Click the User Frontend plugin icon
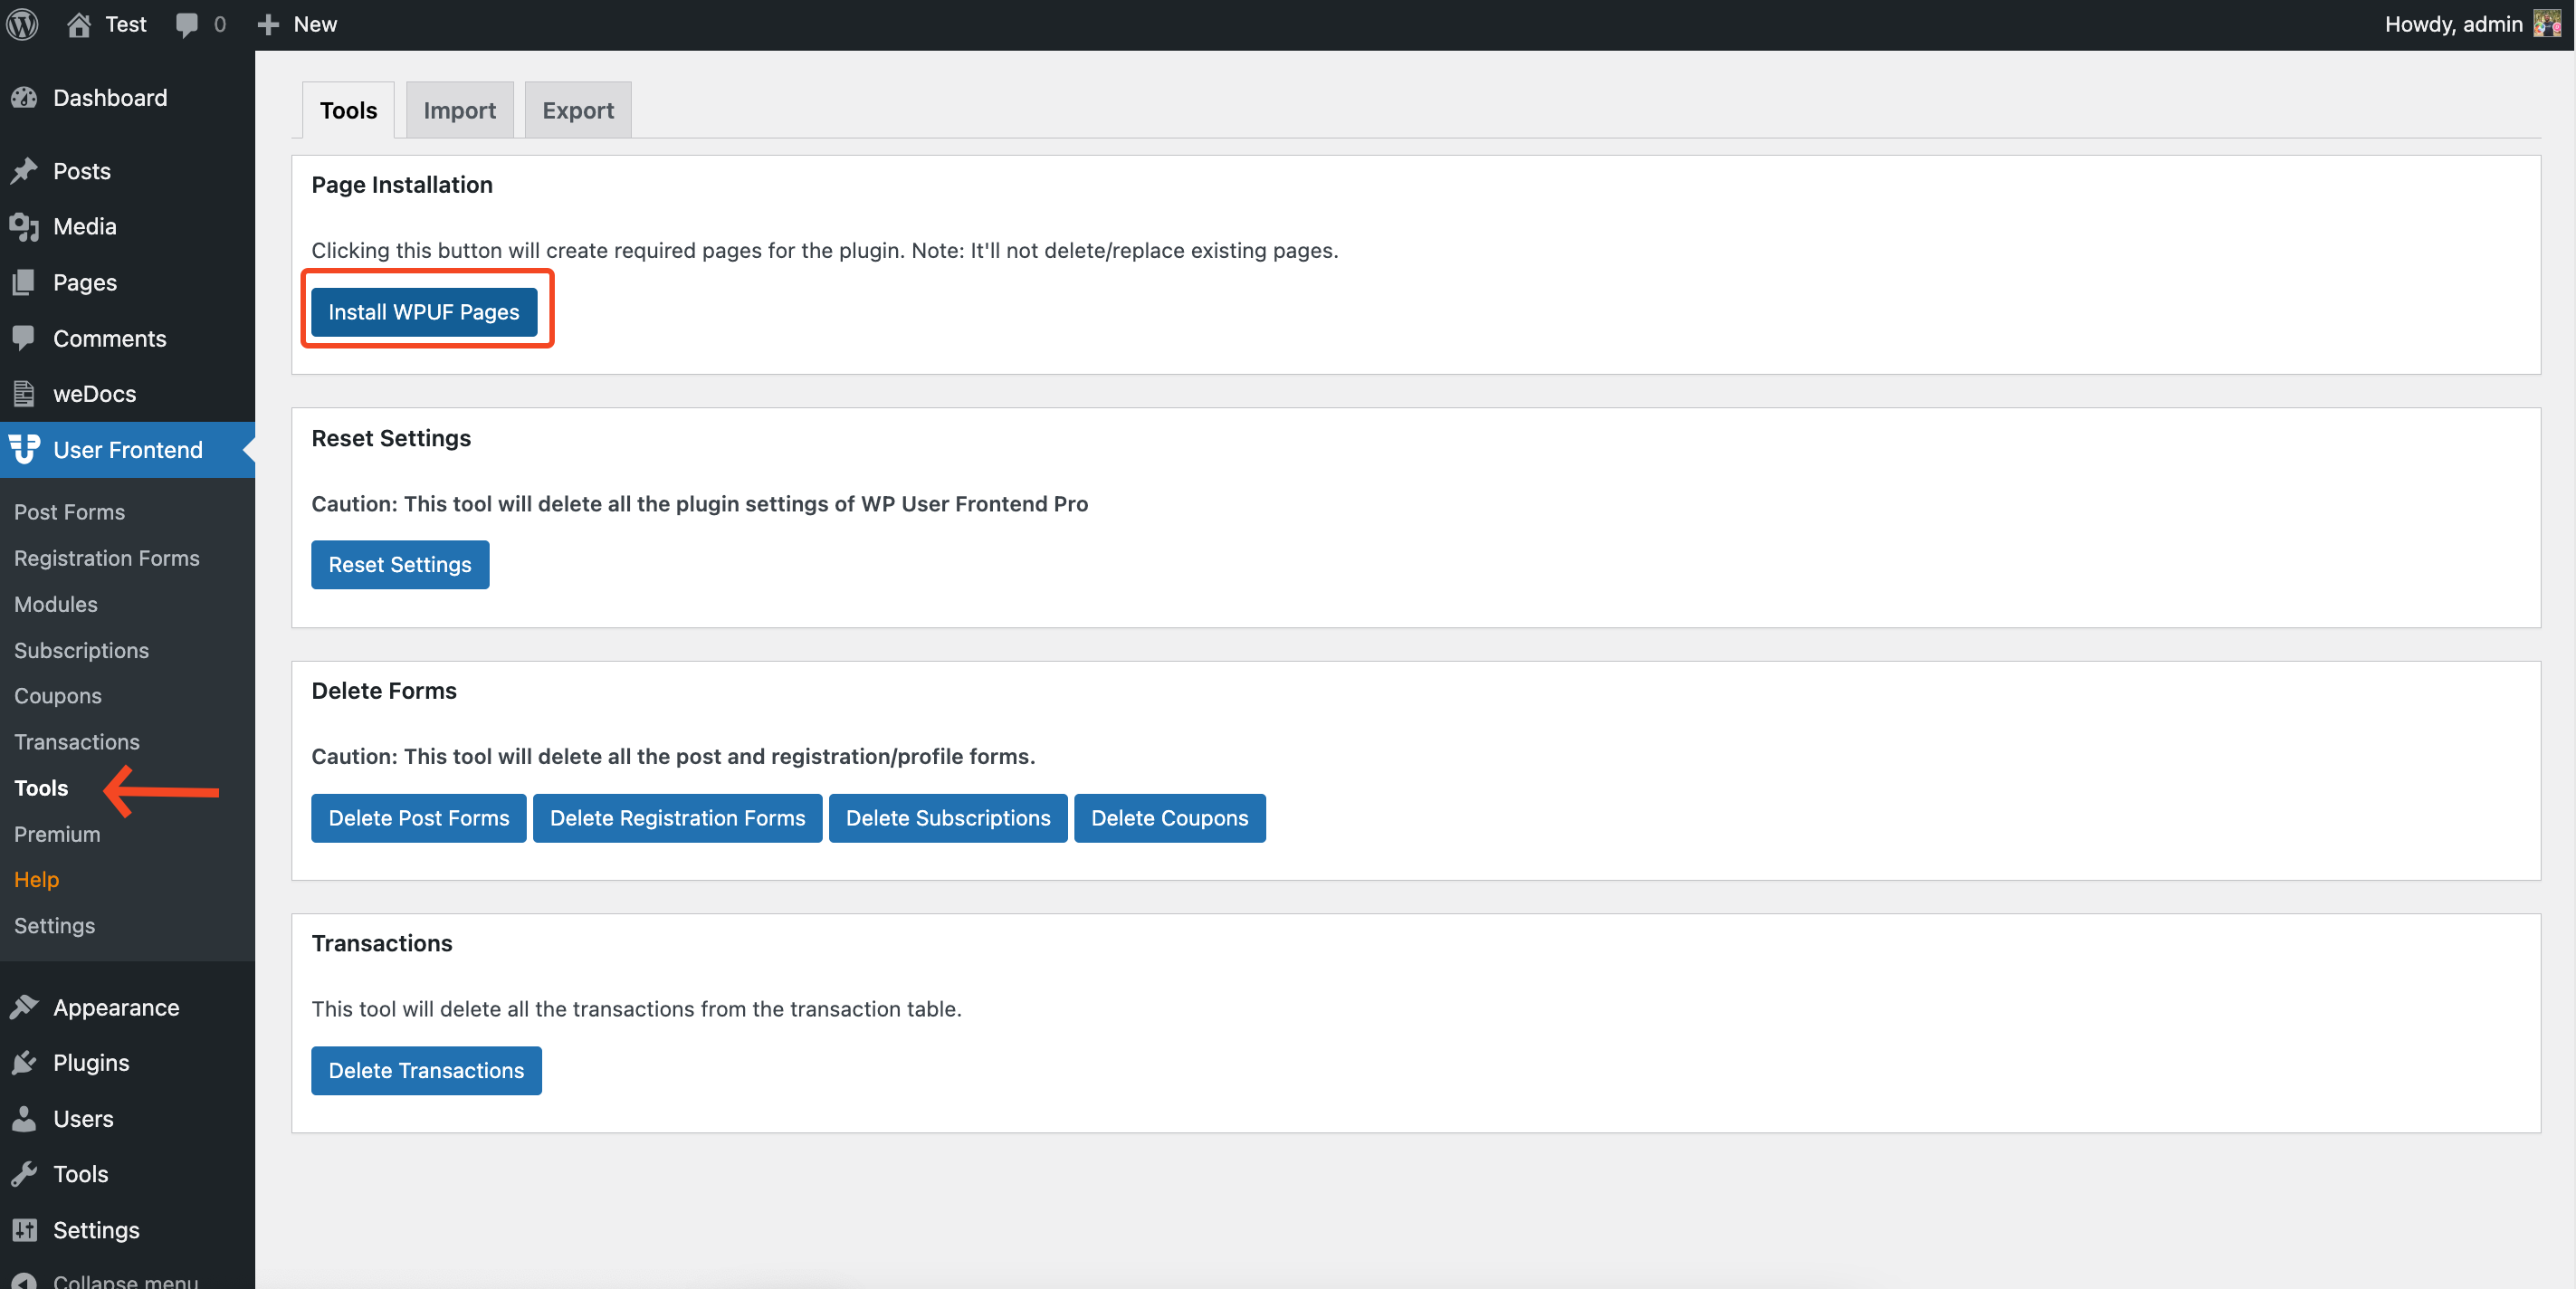The image size is (2576, 1289). pyautogui.click(x=24, y=449)
